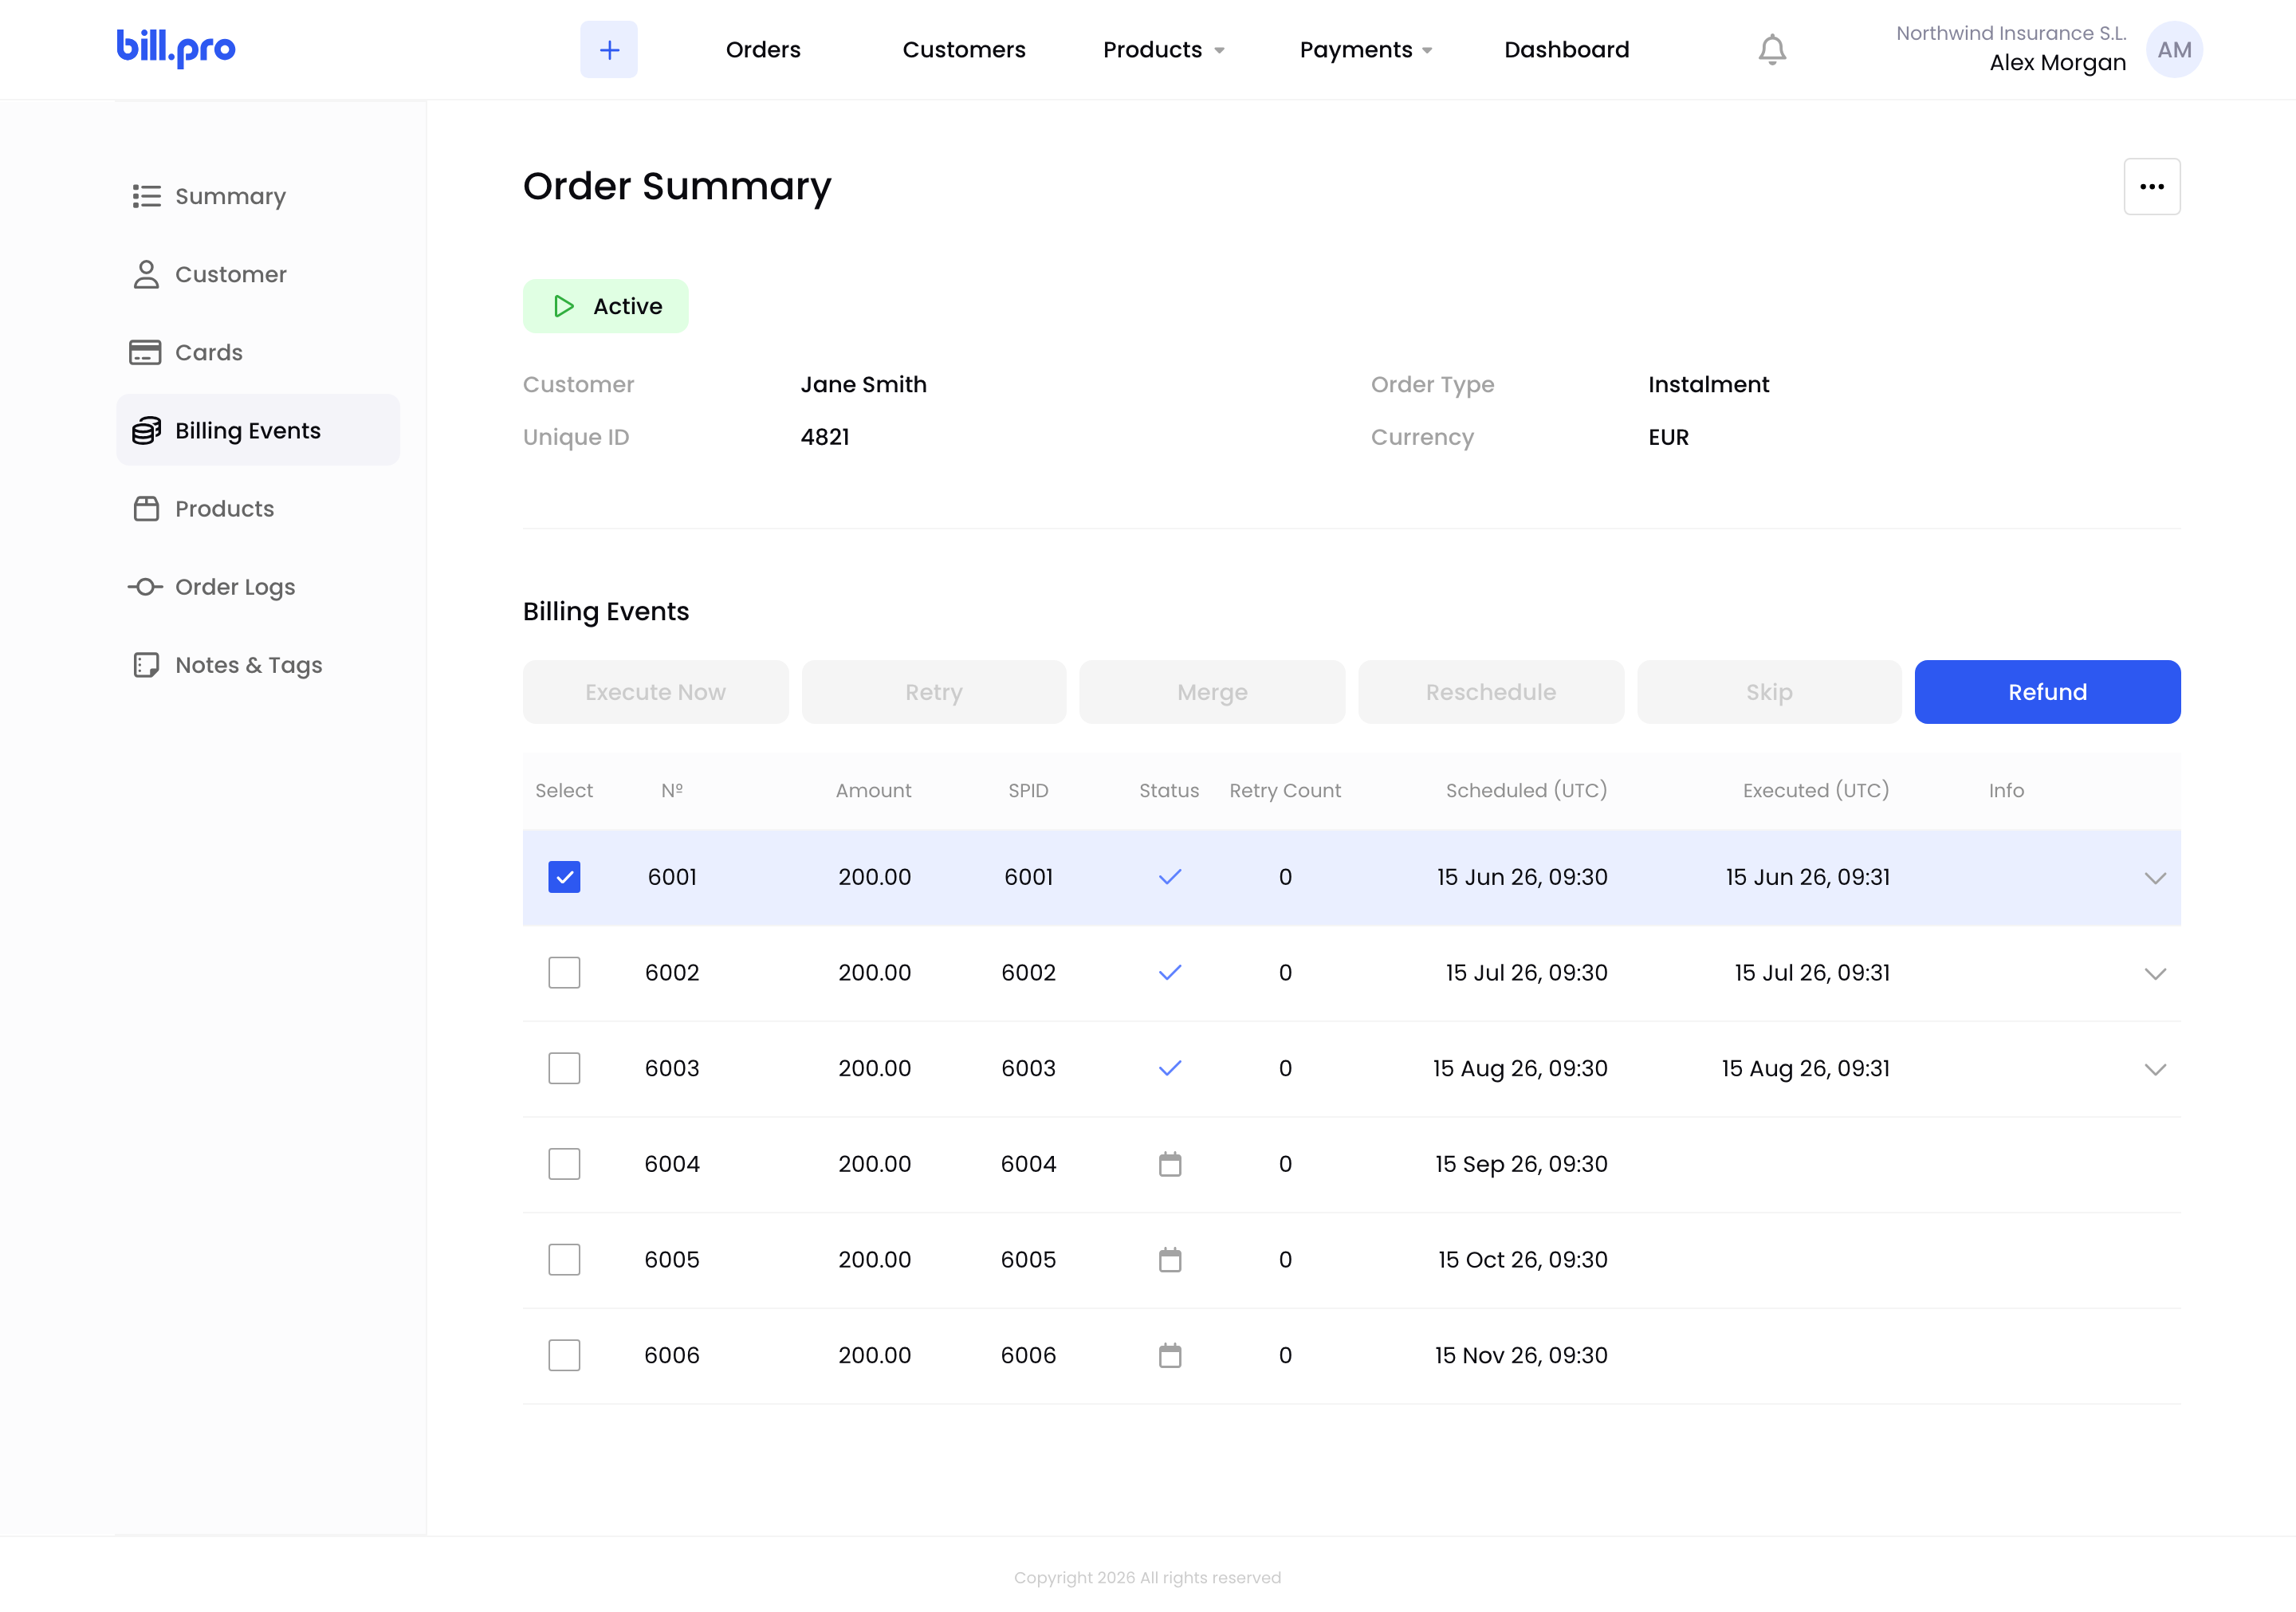2296x1612 pixels.
Task: Open the Products dropdown in top navigation
Action: (x=1164, y=50)
